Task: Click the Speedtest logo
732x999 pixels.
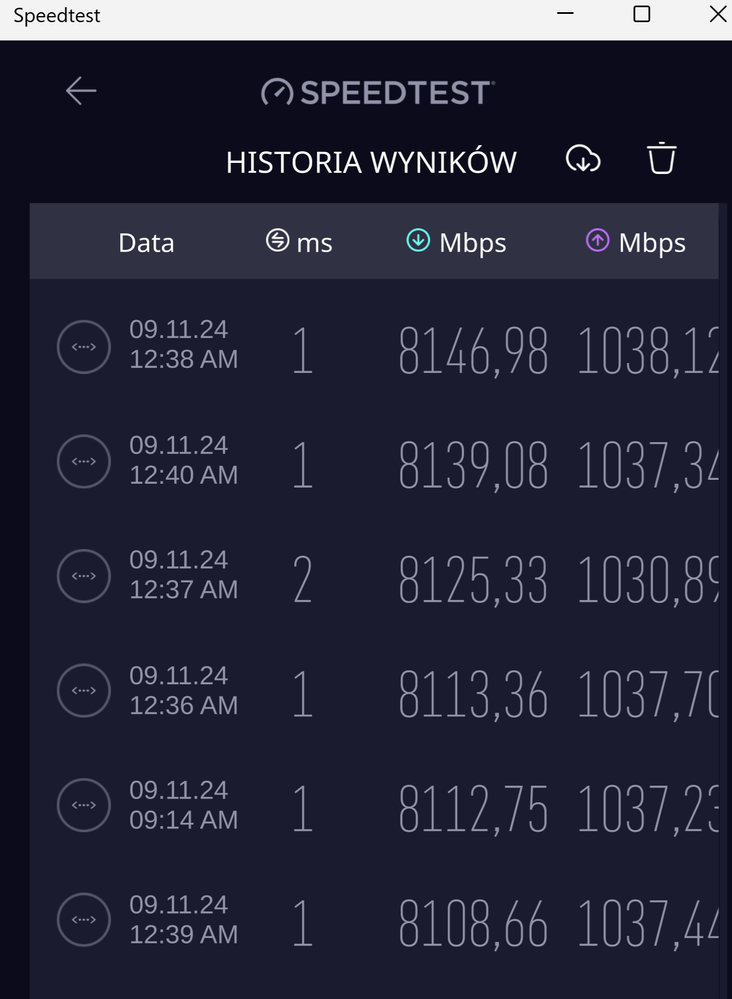Action: (377, 92)
